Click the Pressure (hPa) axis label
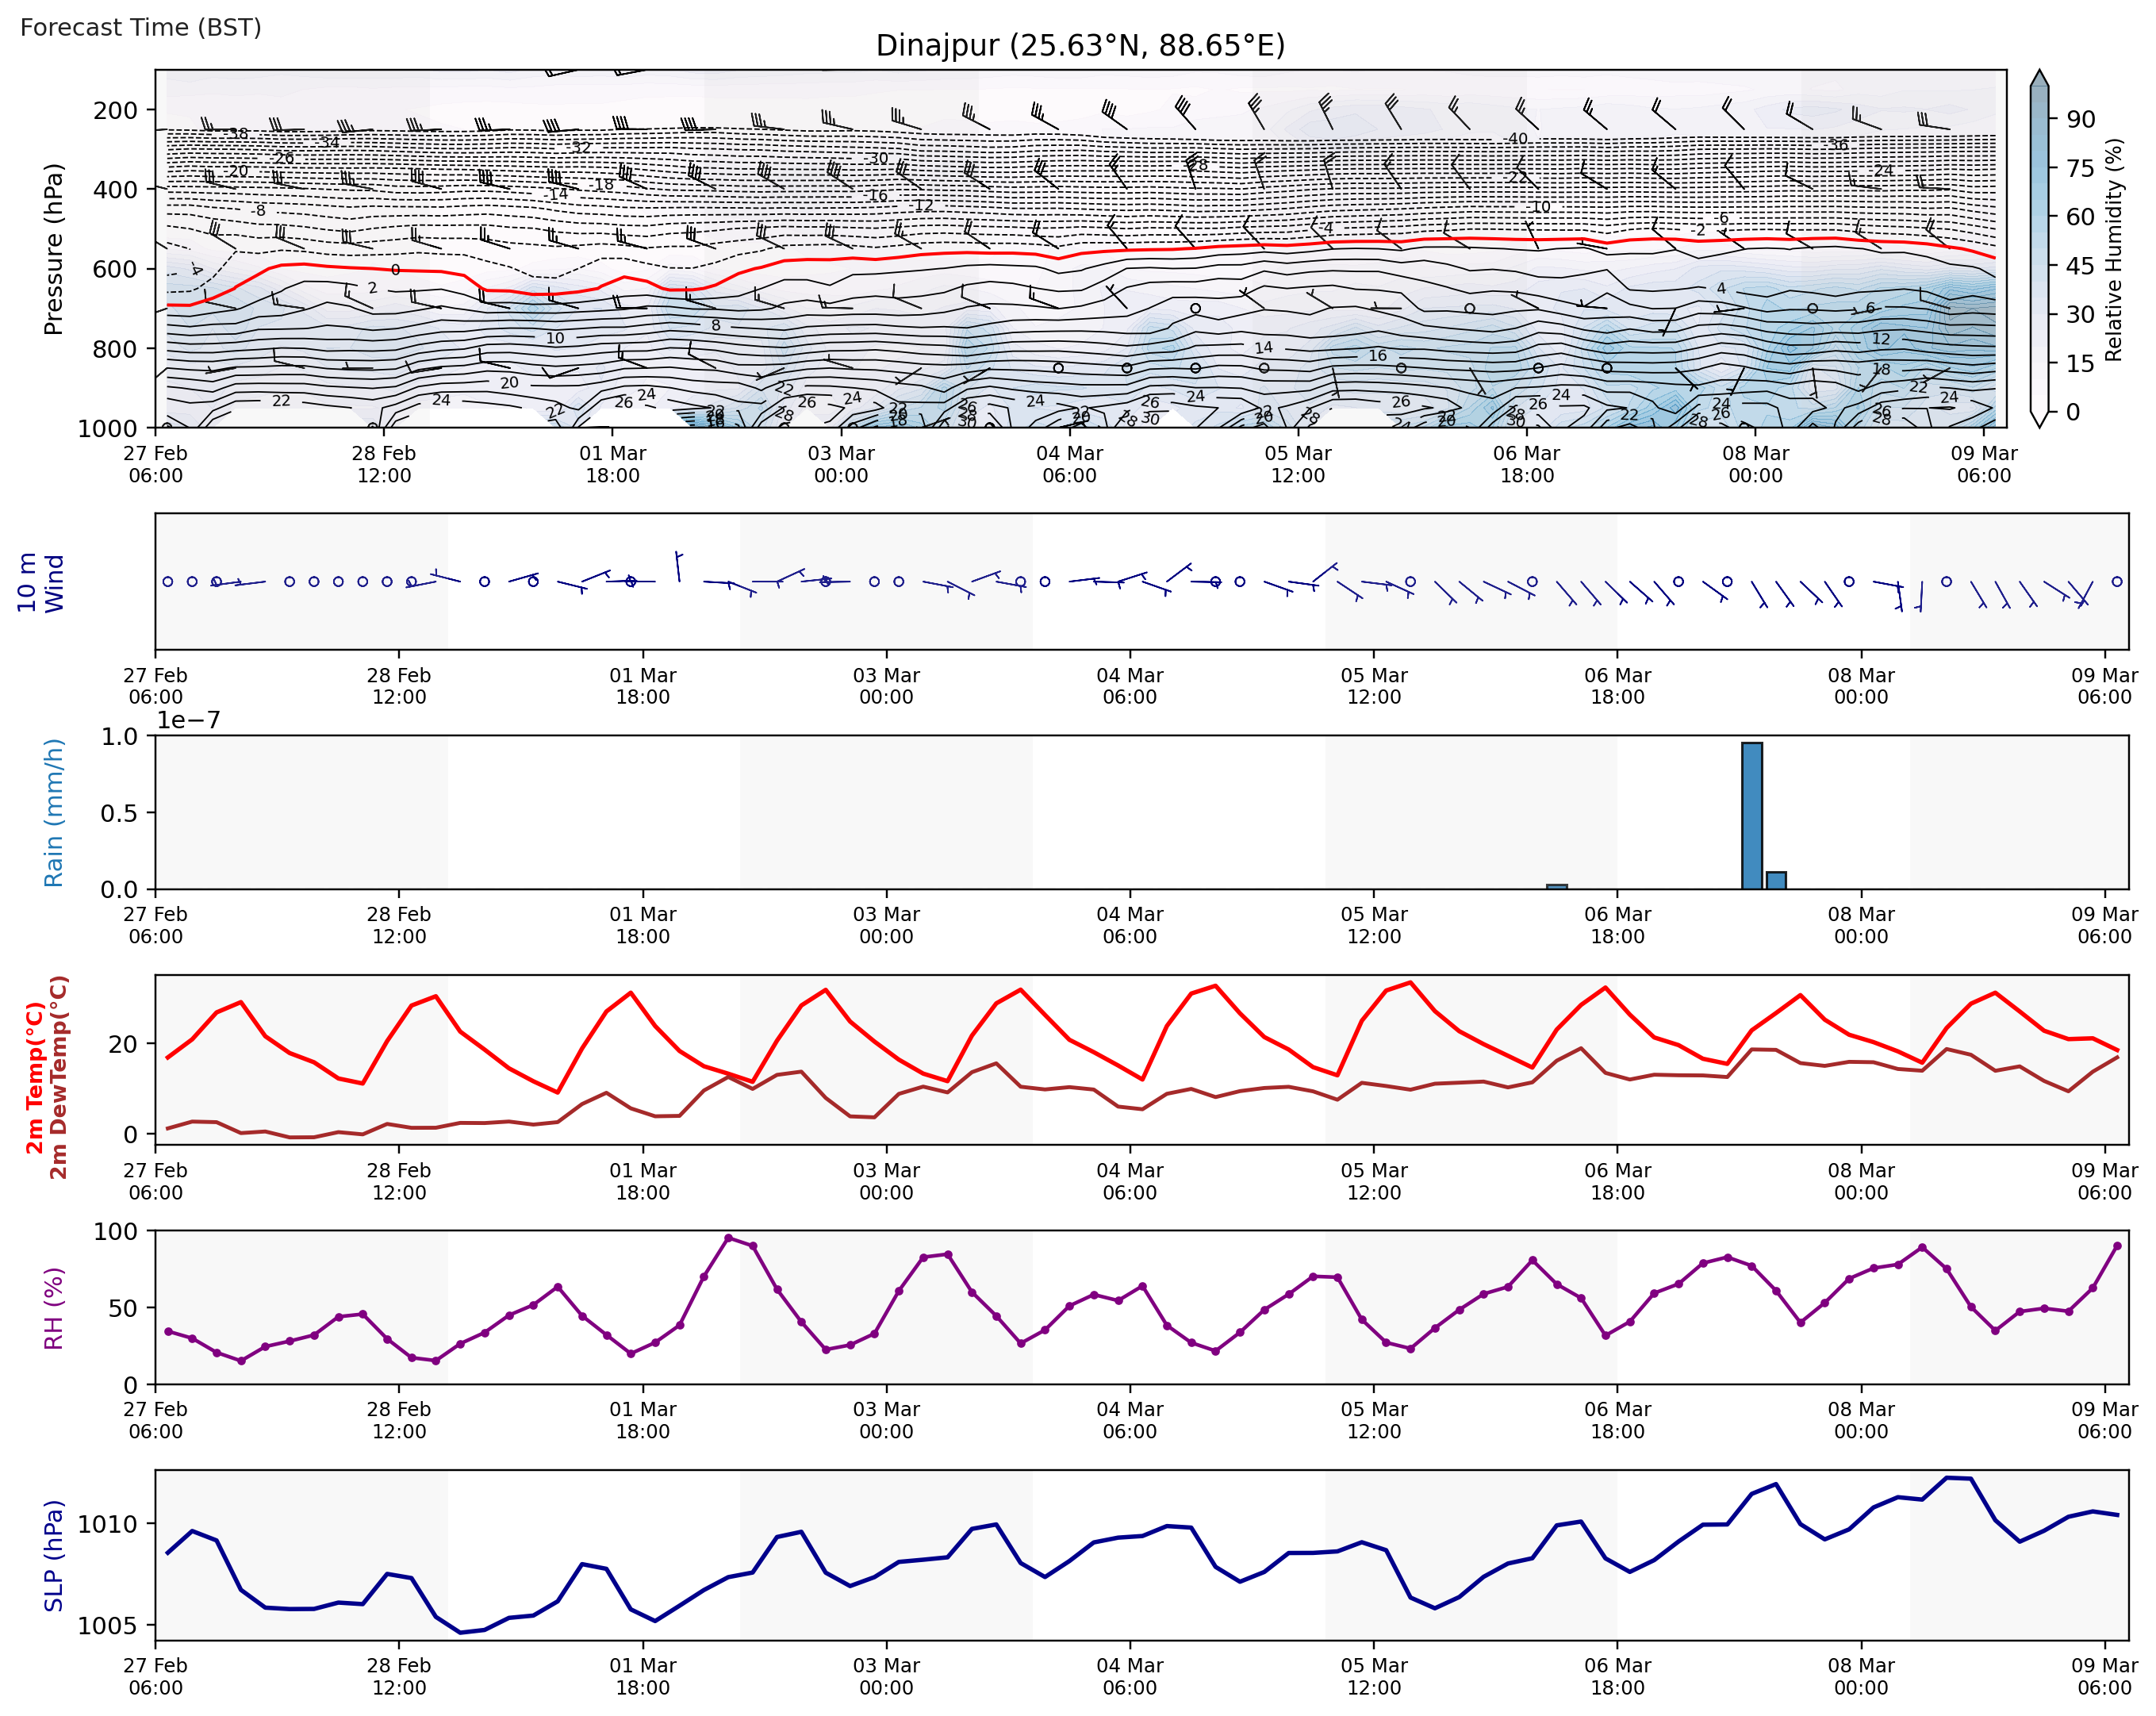 [53, 249]
